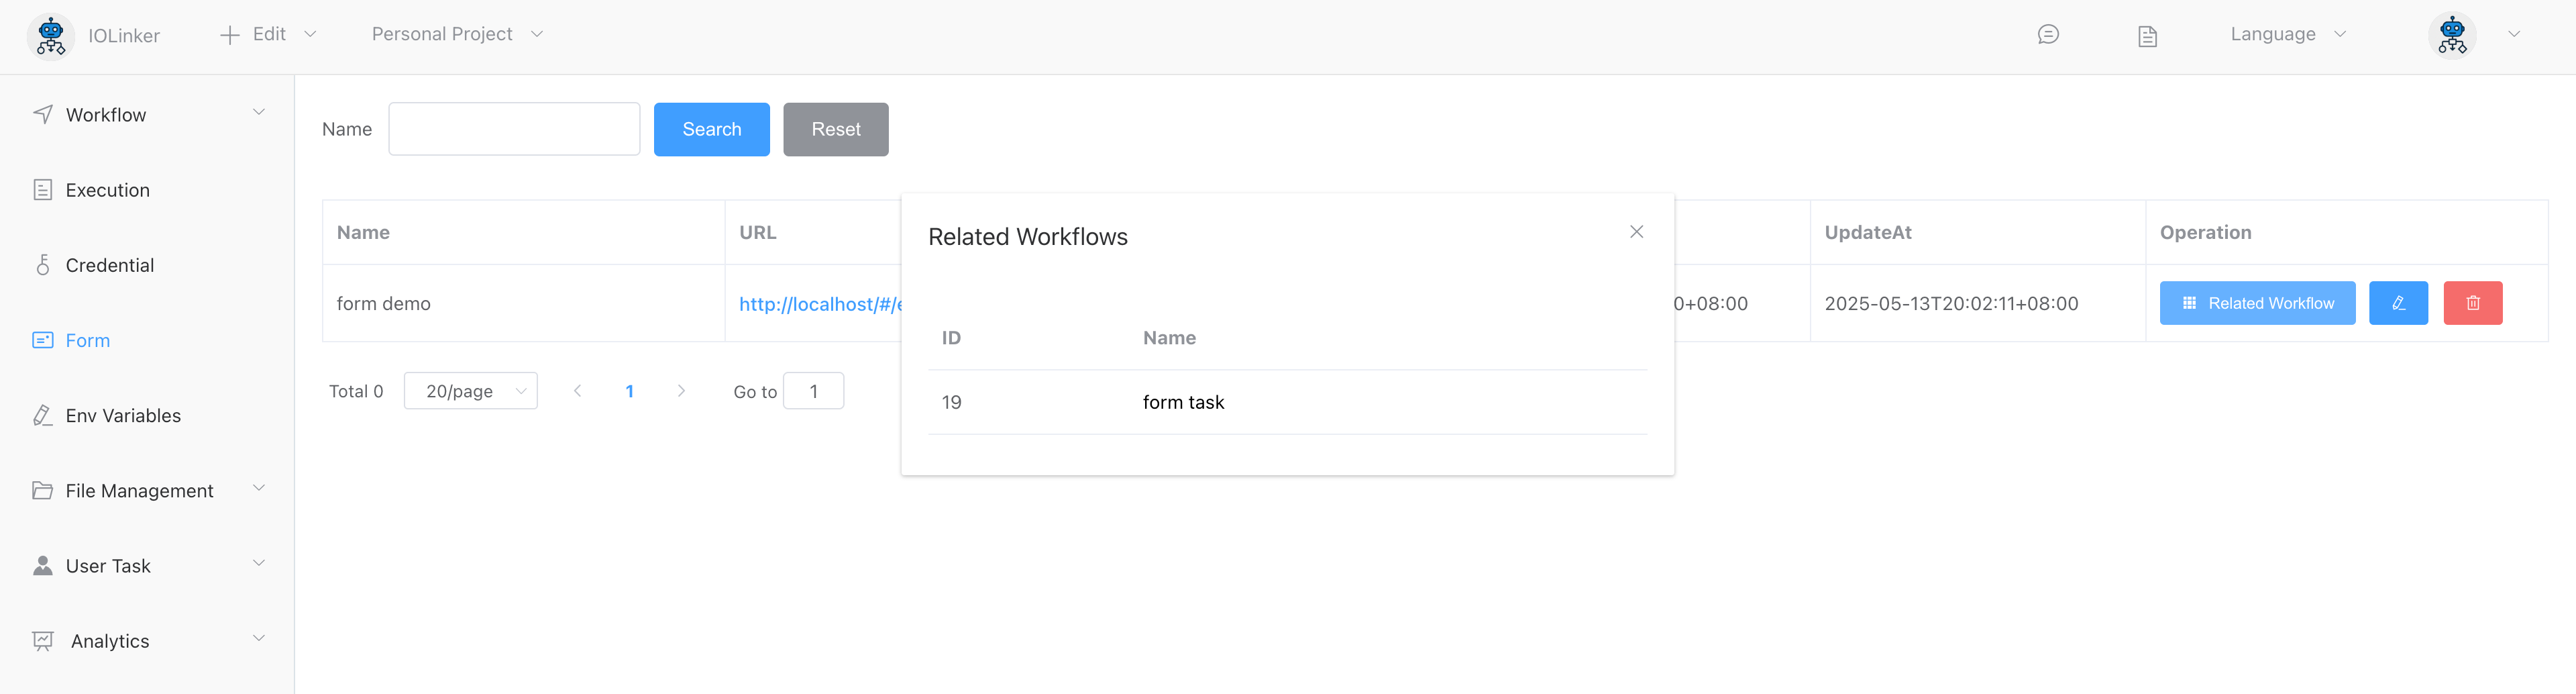Open the Language dropdown

coord(2287,35)
